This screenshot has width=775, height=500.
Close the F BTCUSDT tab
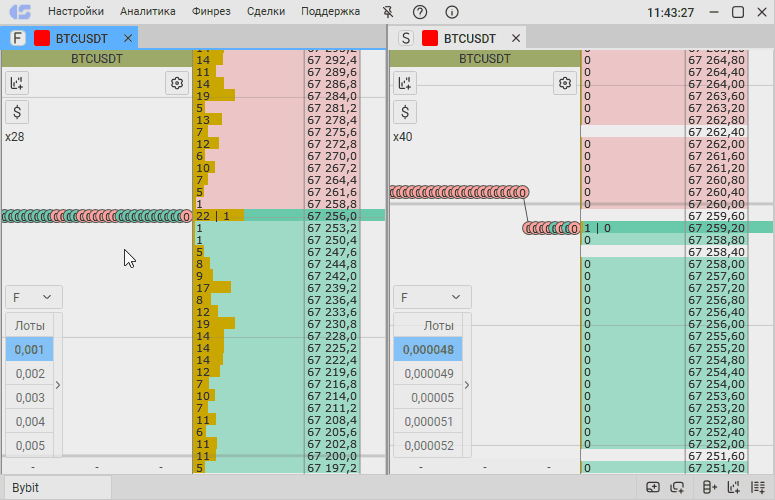pyautogui.click(x=128, y=38)
